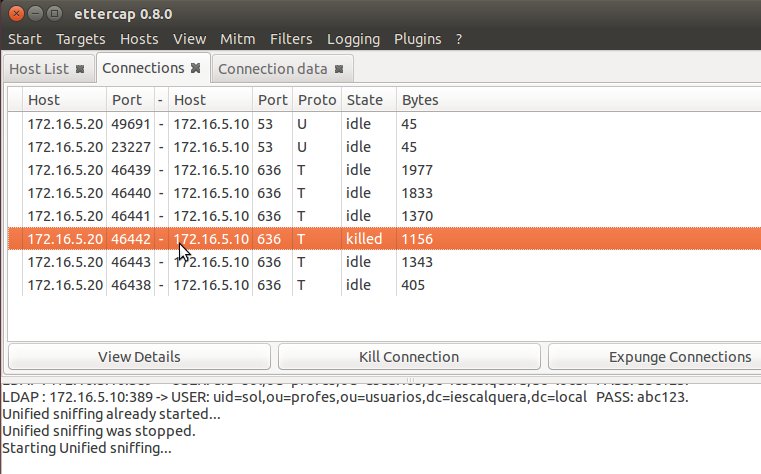761x474 pixels.
Task: Click the View Details button
Action: (x=139, y=357)
